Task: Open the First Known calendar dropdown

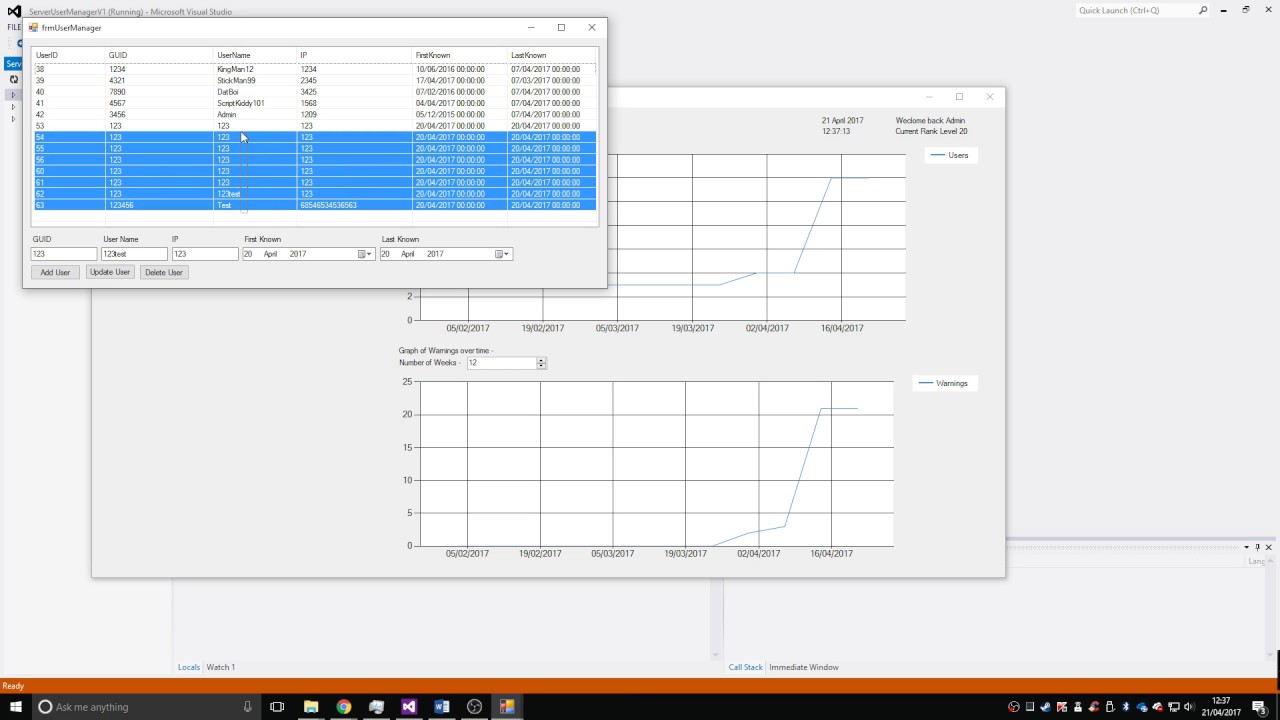Action: click(366, 254)
